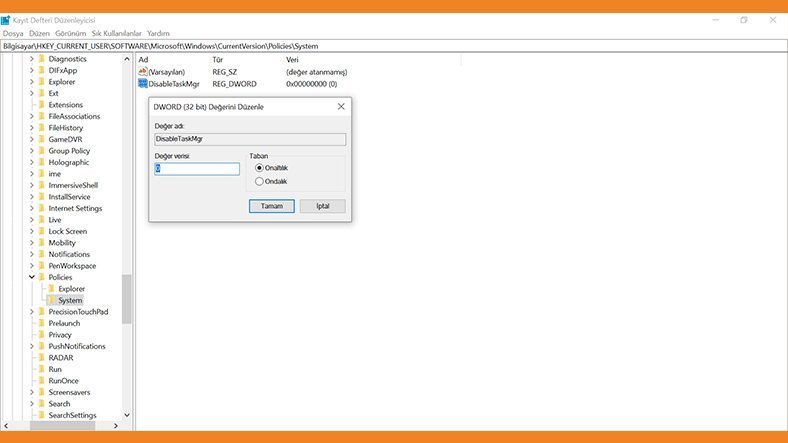Click the Değer verisi input field
The width and height of the screenshot is (788, 443).
click(197, 169)
